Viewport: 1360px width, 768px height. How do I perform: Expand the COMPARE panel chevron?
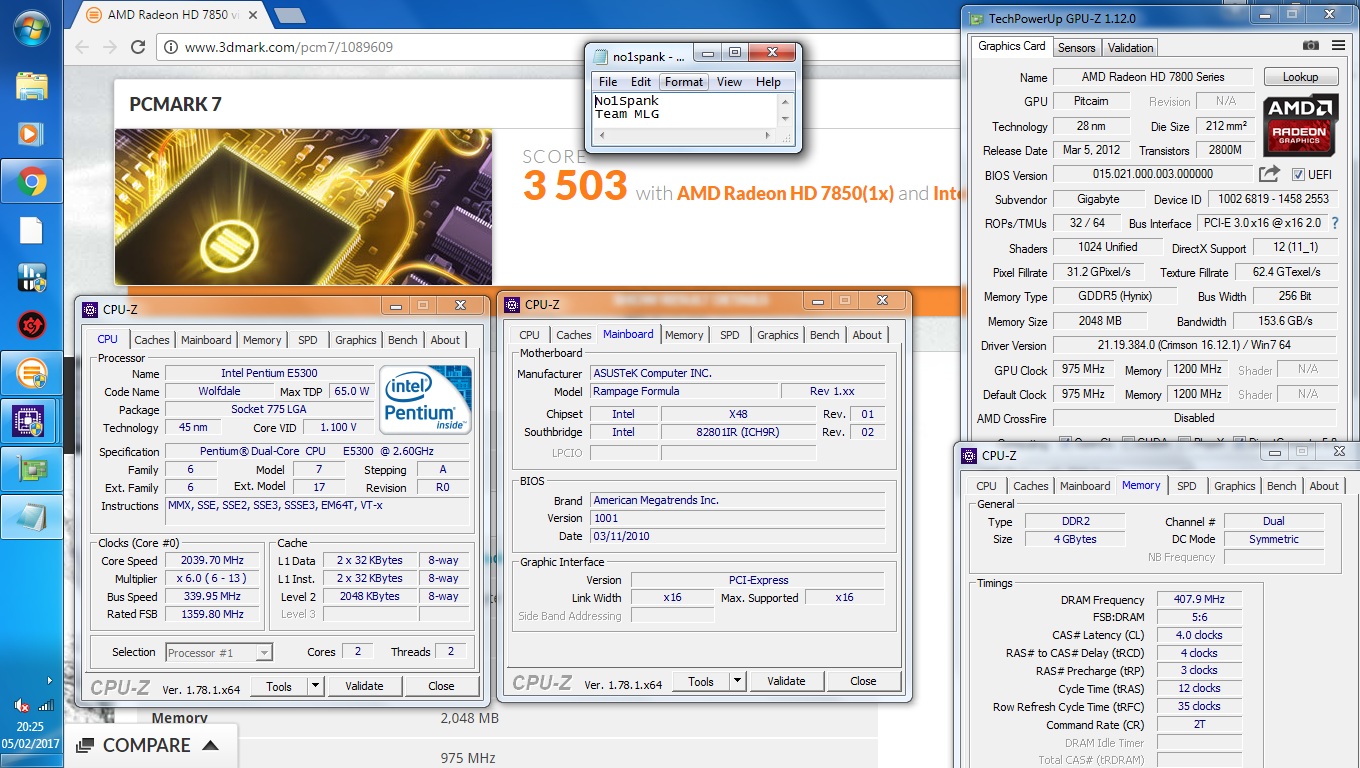tap(210, 745)
